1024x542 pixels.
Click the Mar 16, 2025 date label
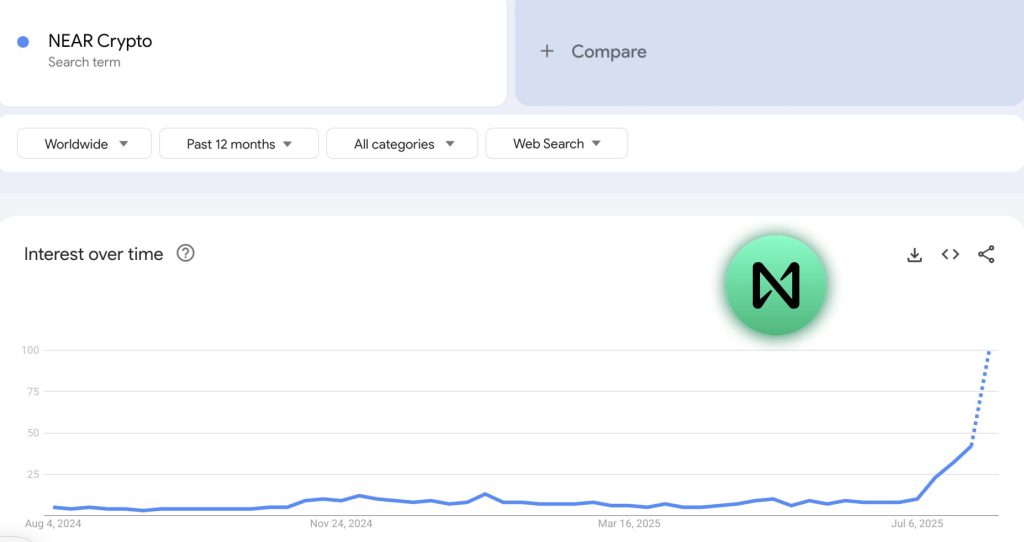629,524
